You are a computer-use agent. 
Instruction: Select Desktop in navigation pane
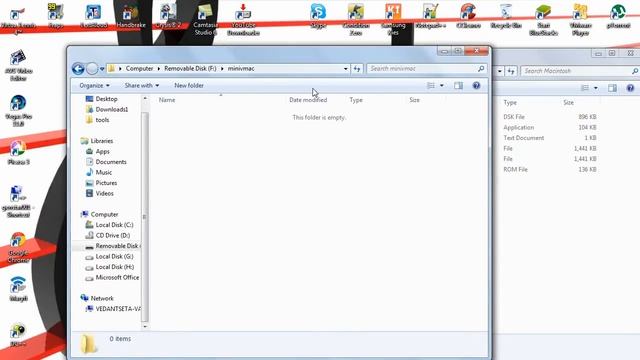tap(102, 99)
